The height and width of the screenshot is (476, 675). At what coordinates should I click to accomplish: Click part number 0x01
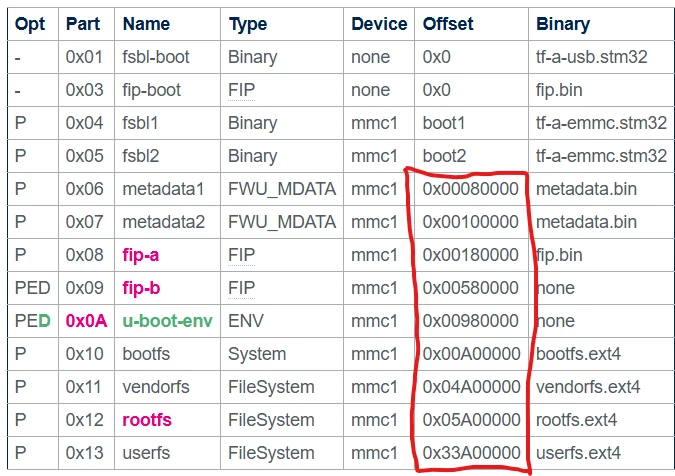click(84, 57)
